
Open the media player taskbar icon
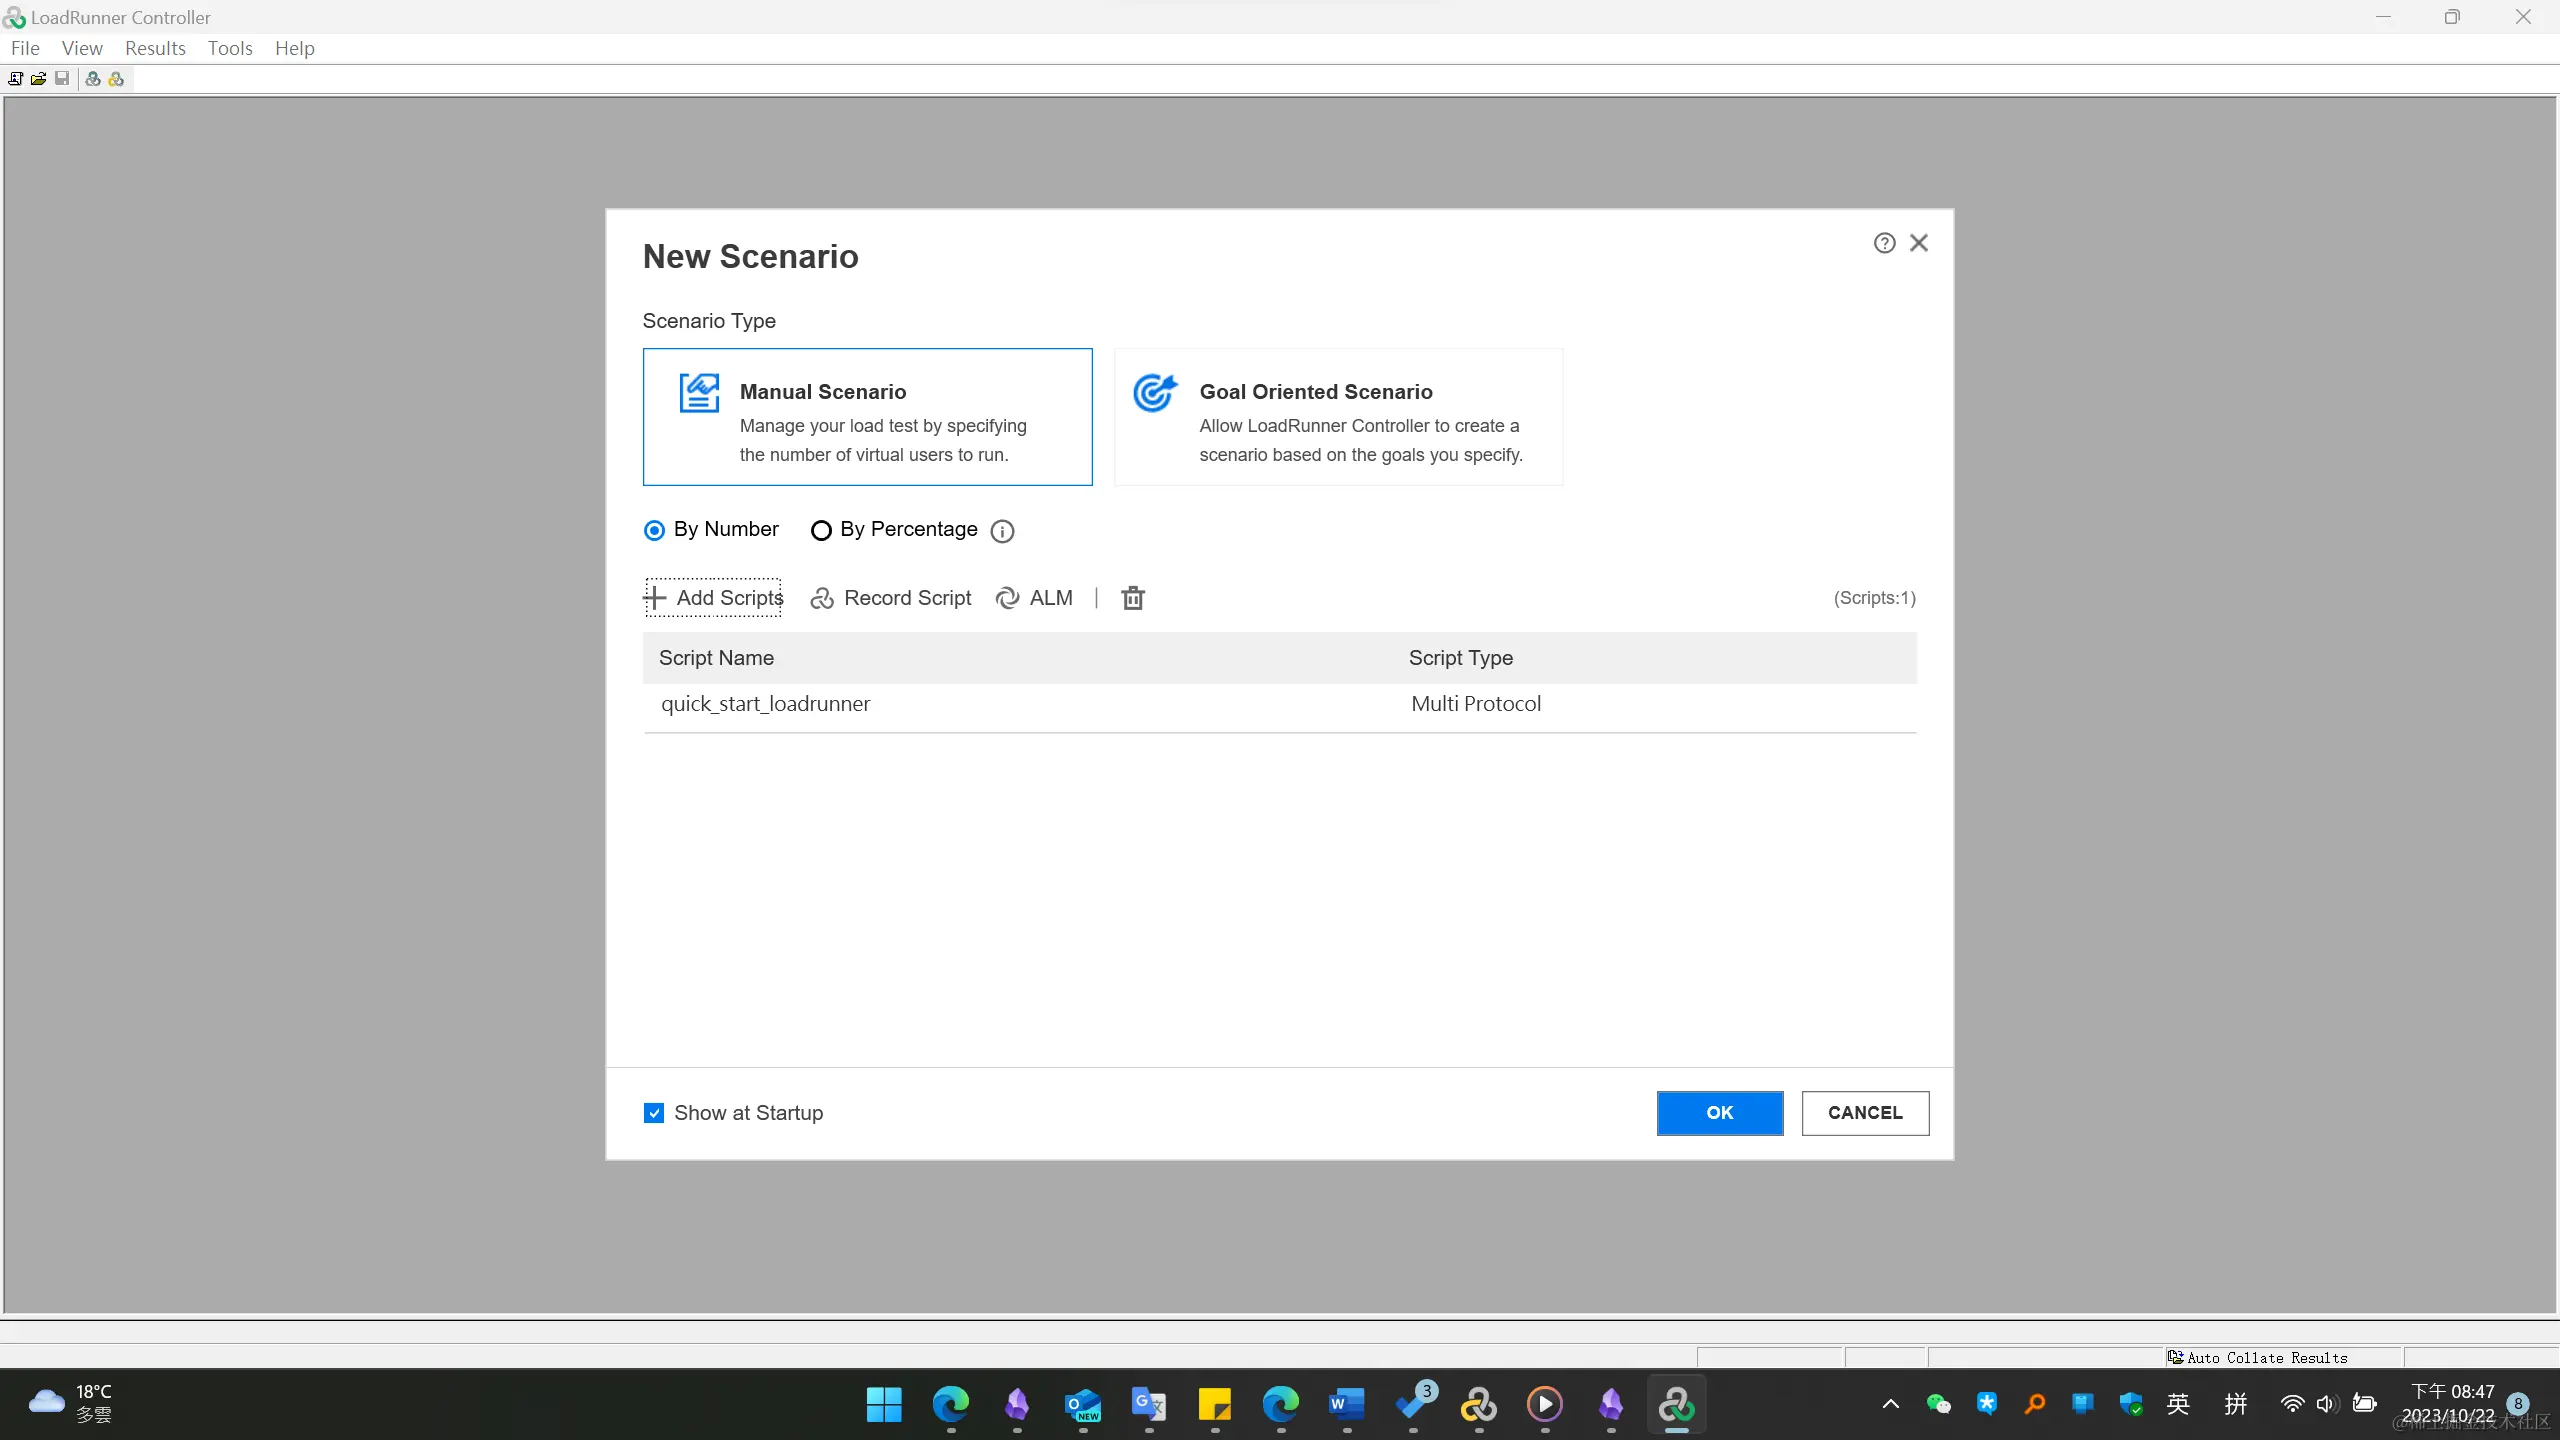click(1544, 1405)
